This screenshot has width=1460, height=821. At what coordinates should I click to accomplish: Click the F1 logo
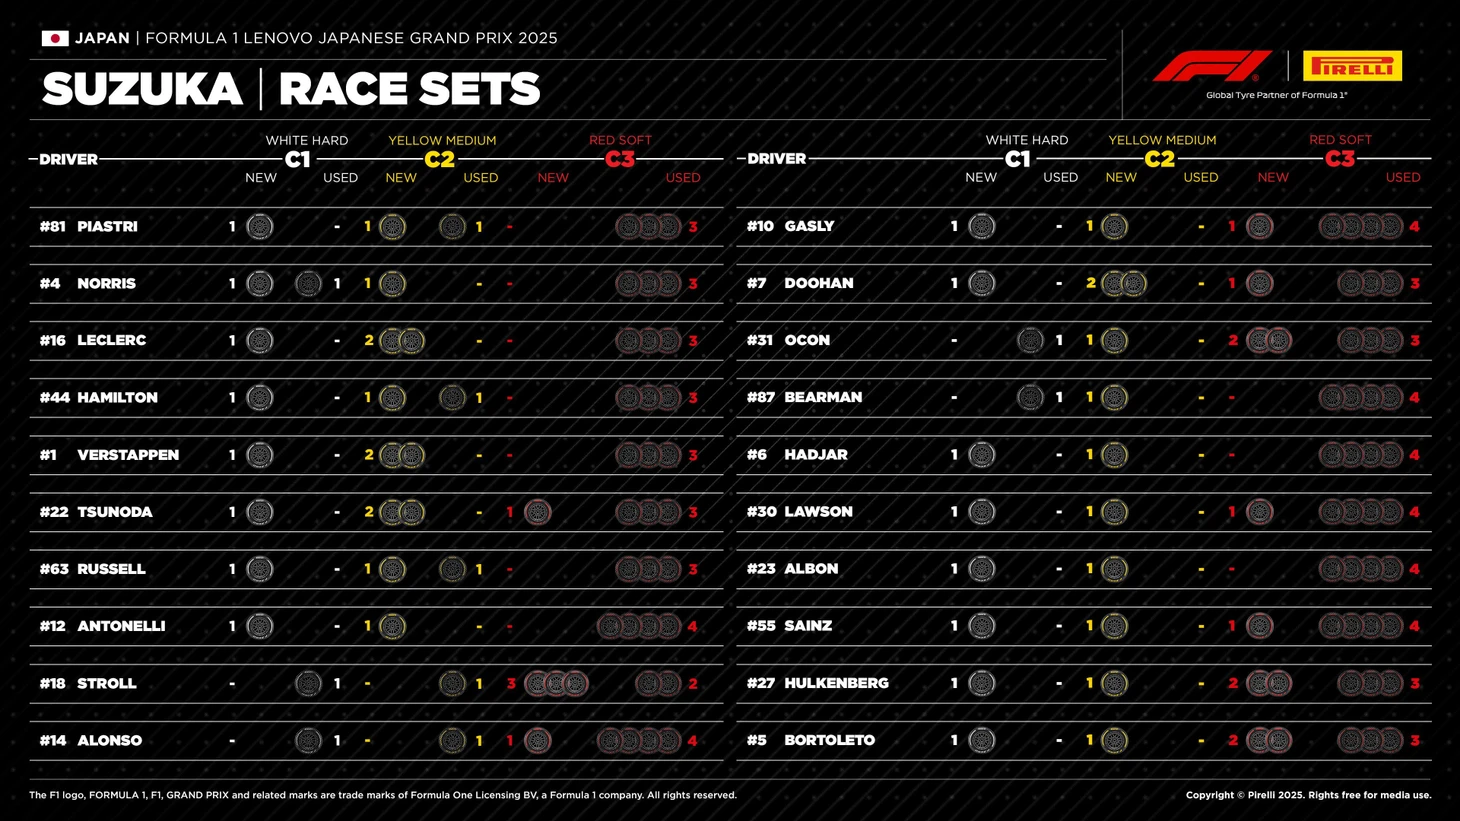[x=1212, y=66]
